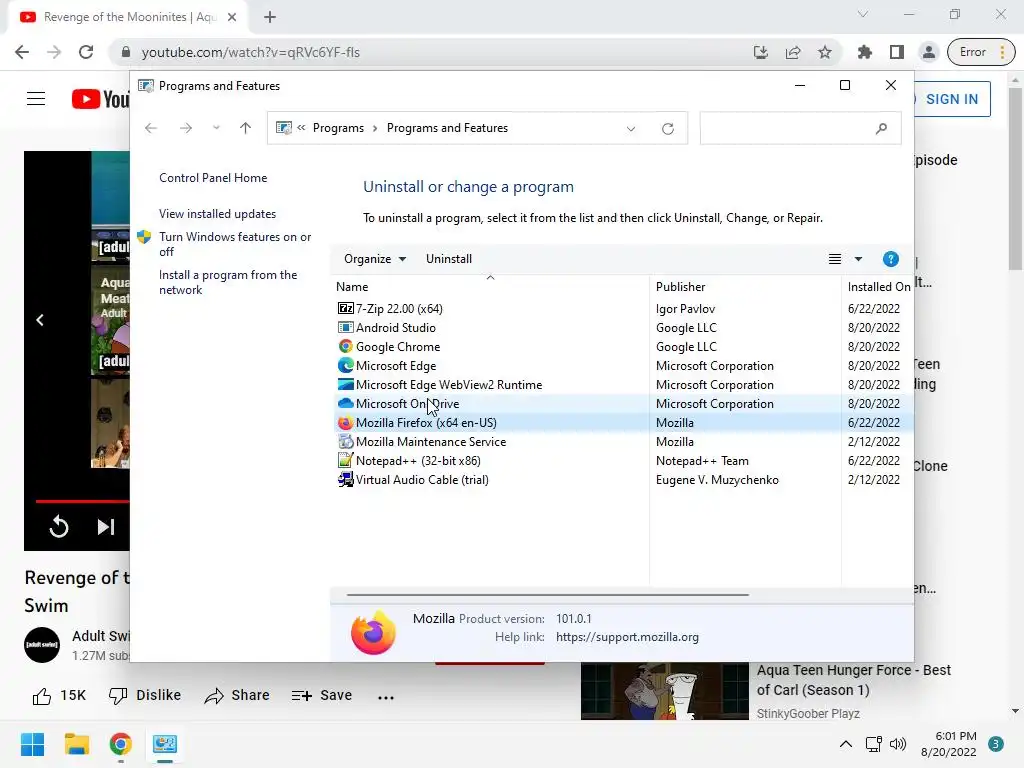Sort list by Publisher column header

[x=746, y=287]
